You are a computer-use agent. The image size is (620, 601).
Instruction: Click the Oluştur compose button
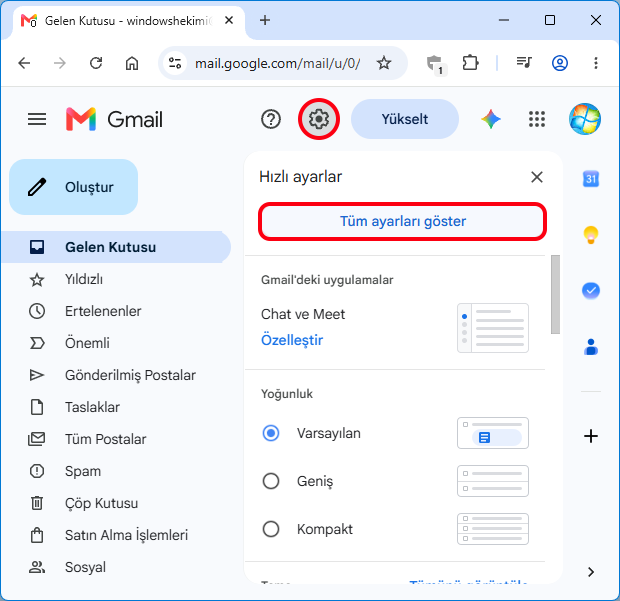[74, 187]
